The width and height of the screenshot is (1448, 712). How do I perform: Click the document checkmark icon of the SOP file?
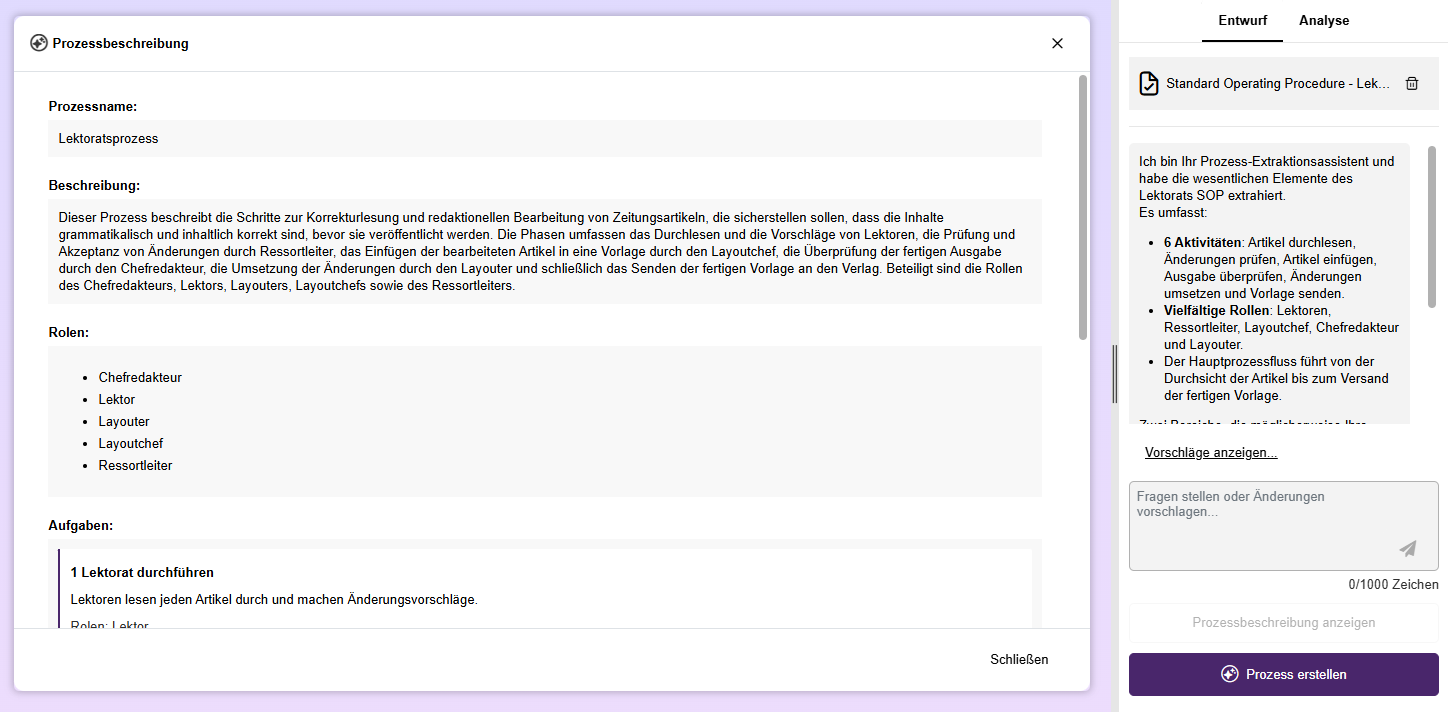(x=1149, y=84)
